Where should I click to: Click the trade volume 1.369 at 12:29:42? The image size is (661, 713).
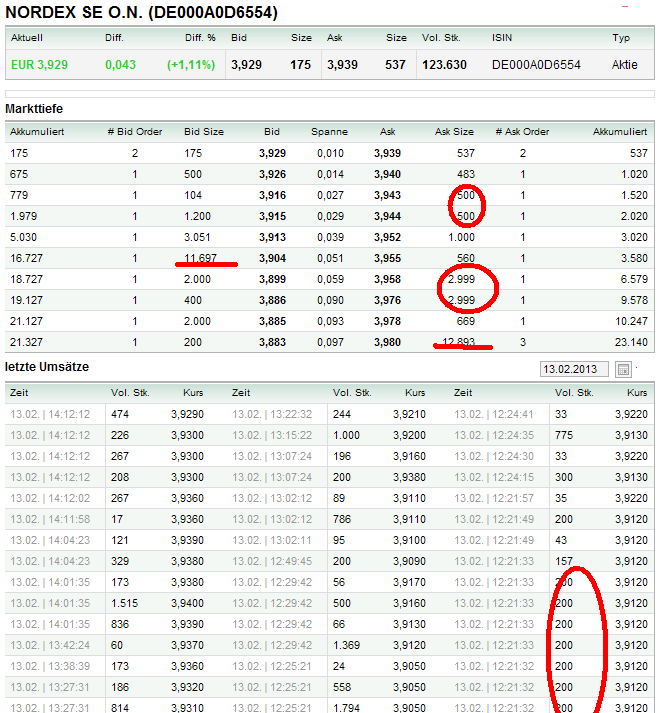pos(346,645)
